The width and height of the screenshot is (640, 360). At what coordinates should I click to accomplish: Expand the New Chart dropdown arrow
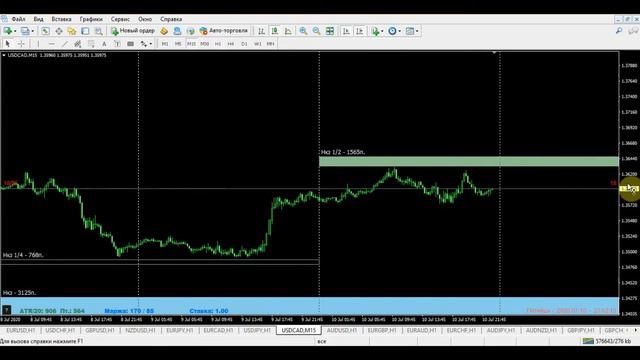(x=15, y=31)
